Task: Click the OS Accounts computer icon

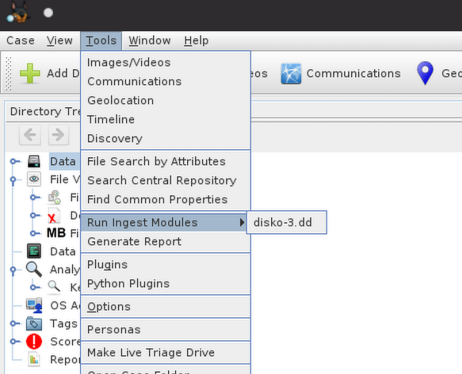Action: pyautogui.click(x=34, y=305)
